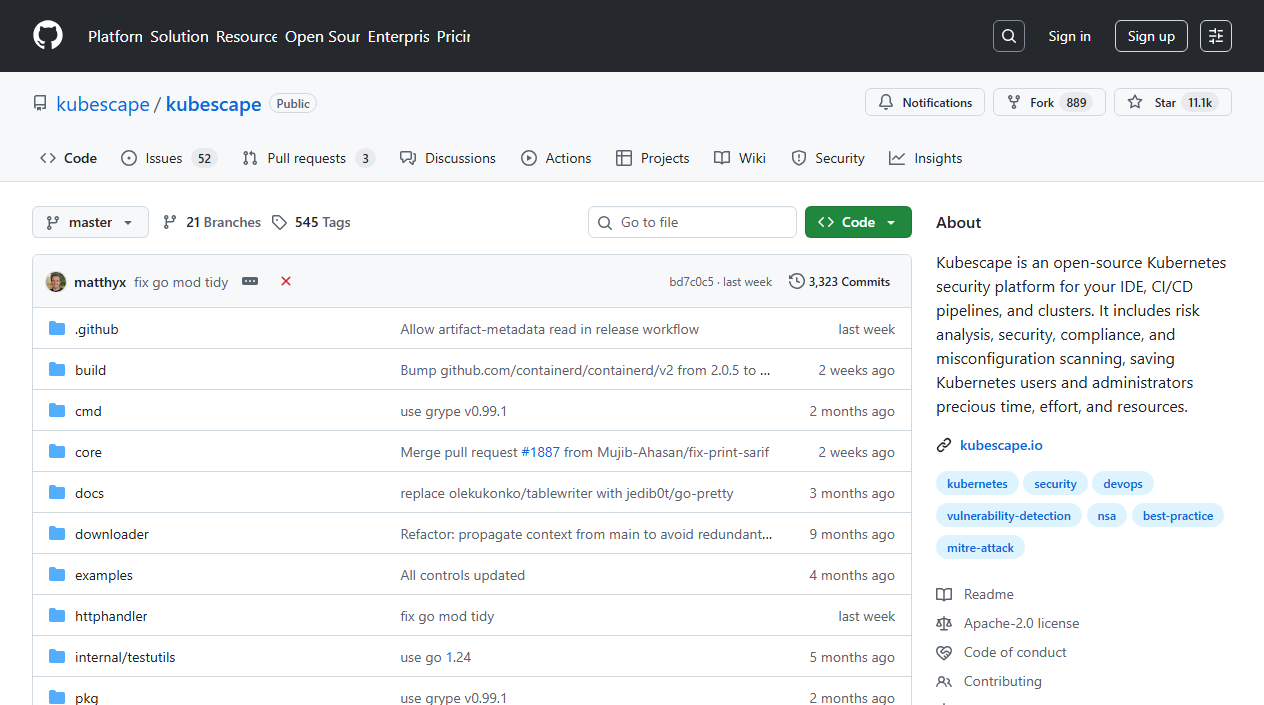Open the Pull requests tab
The width and height of the screenshot is (1264, 705).
point(309,158)
